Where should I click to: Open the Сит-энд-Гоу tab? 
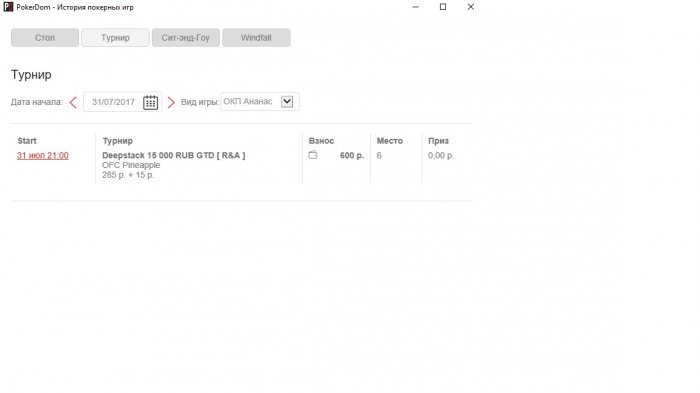point(186,38)
